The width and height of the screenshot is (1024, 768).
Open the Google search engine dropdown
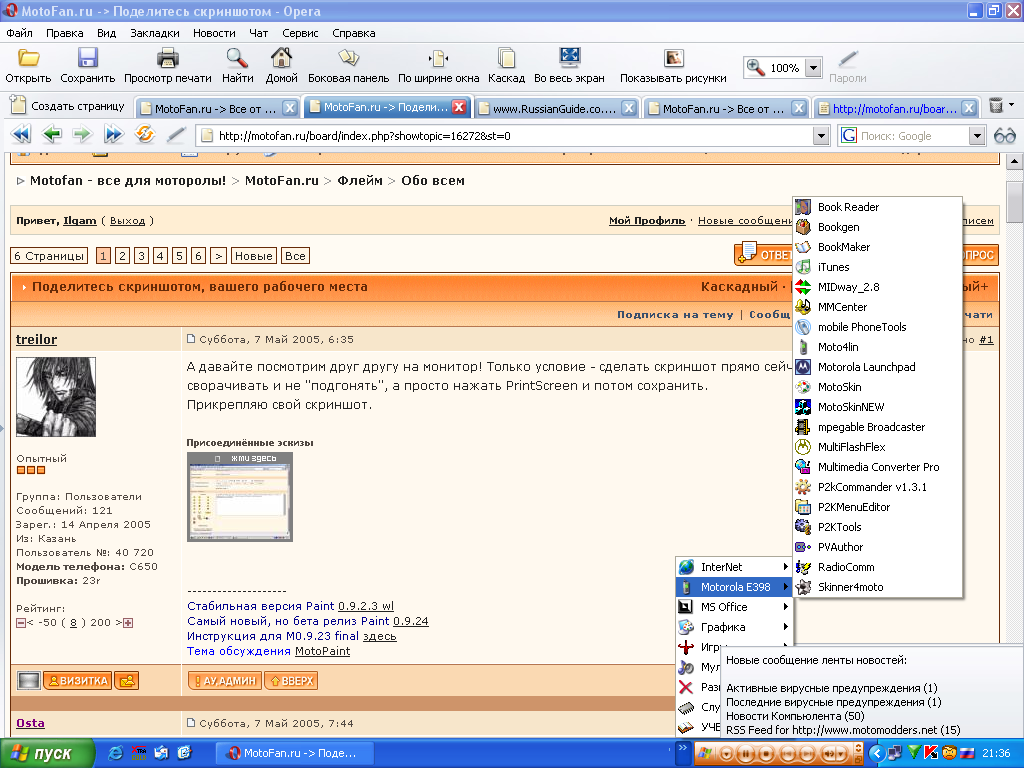tap(976, 136)
